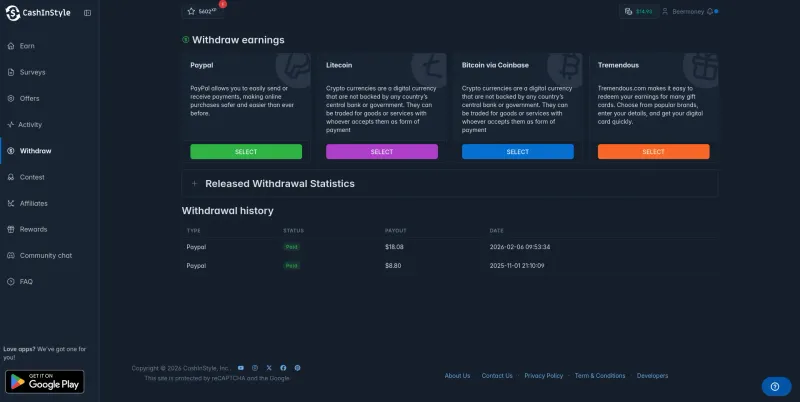Select Tremendous with the orange SELECT button

click(x=654, y=152)
